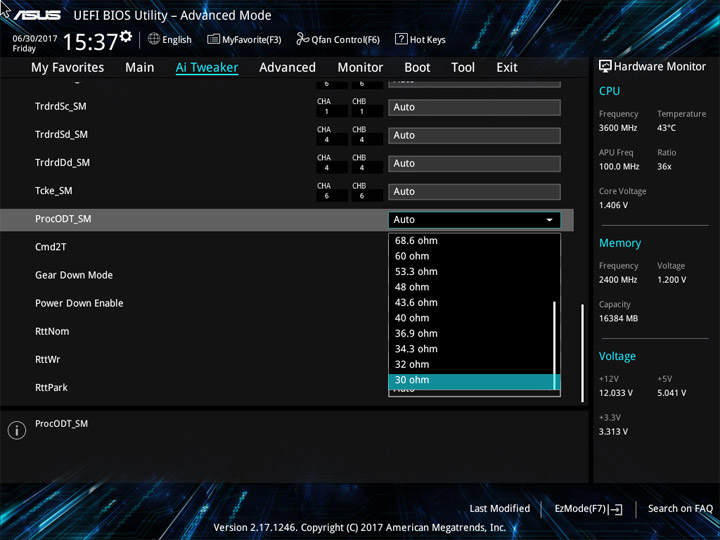Image resolution: width=720 pixels, height=540 pixels.
Task: Click the Hot Keys question mark icon
Action: click(401, 39)
